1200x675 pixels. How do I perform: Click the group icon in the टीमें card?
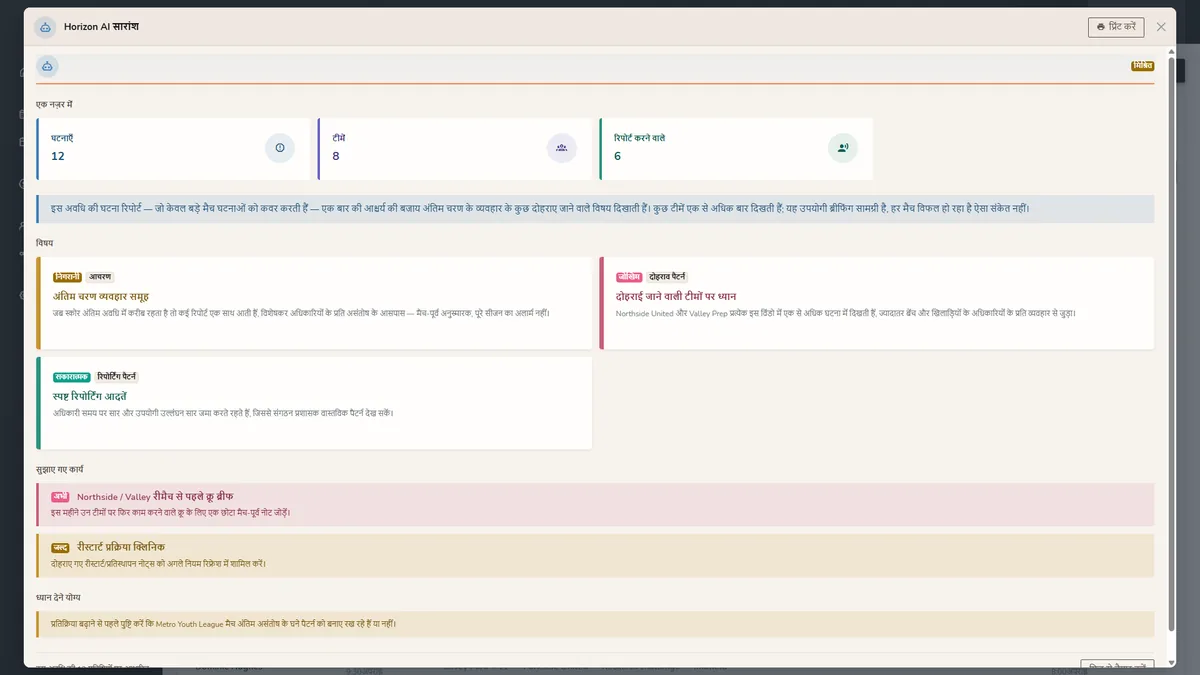pos(562,148)
